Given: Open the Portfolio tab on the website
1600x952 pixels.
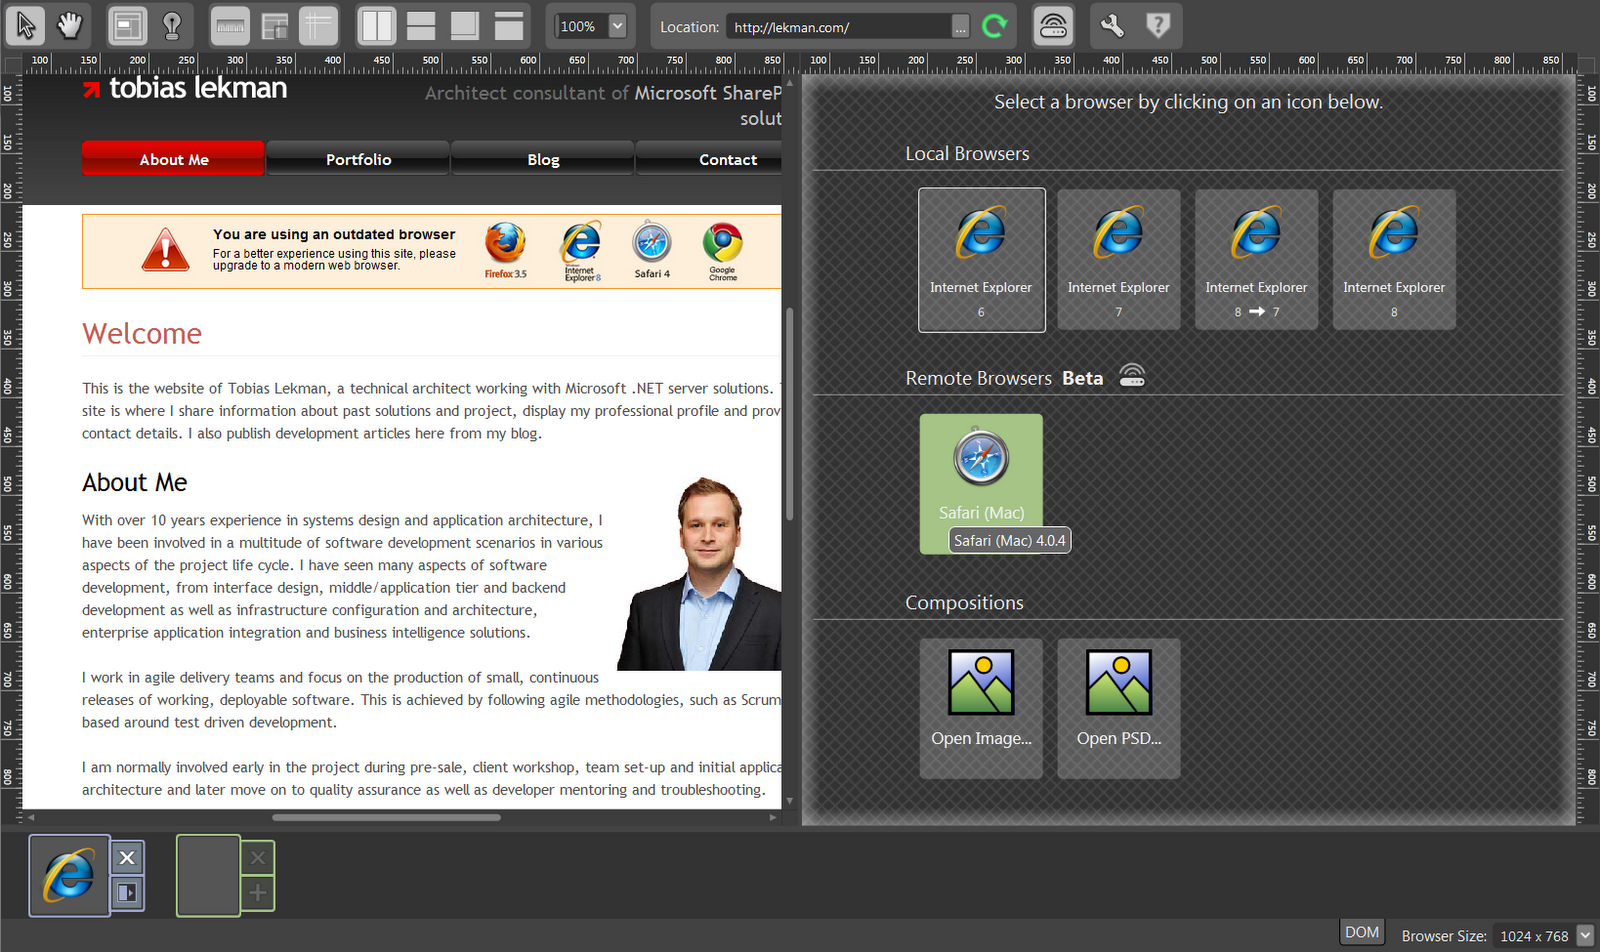Looking at the screenshot, I should point(358,159).
